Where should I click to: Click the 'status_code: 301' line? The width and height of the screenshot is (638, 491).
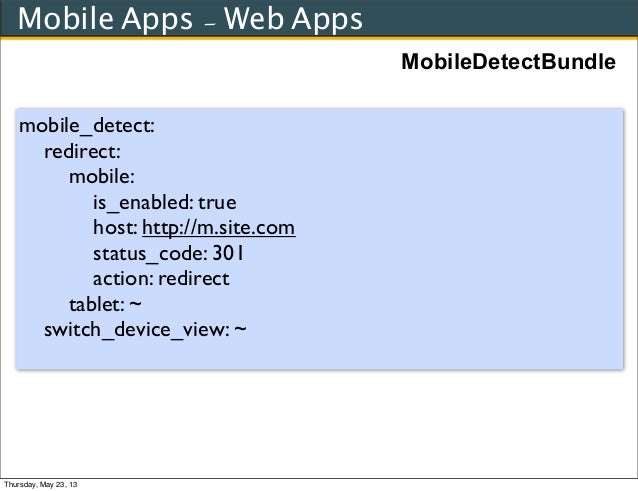(168, 253)
